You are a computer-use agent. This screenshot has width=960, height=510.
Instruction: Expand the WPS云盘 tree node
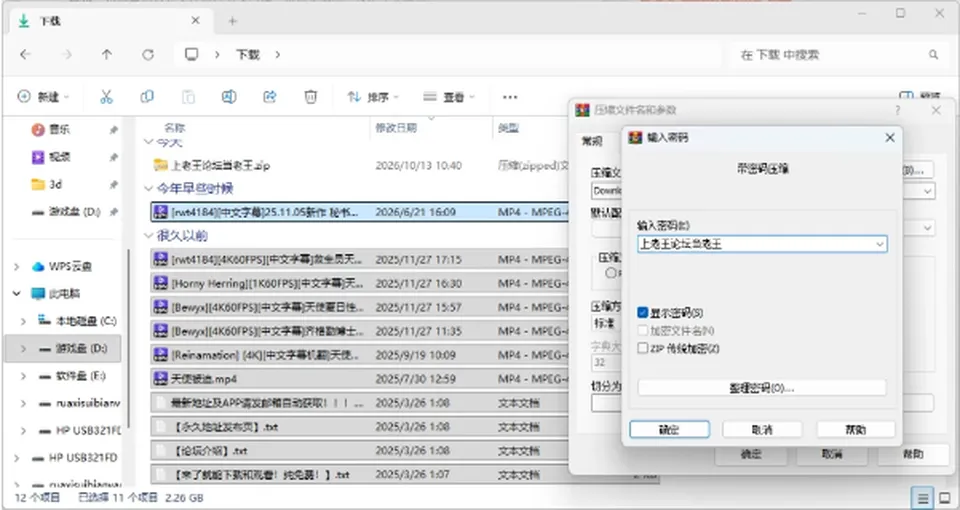pyautogui.click(x=17, y=267)
